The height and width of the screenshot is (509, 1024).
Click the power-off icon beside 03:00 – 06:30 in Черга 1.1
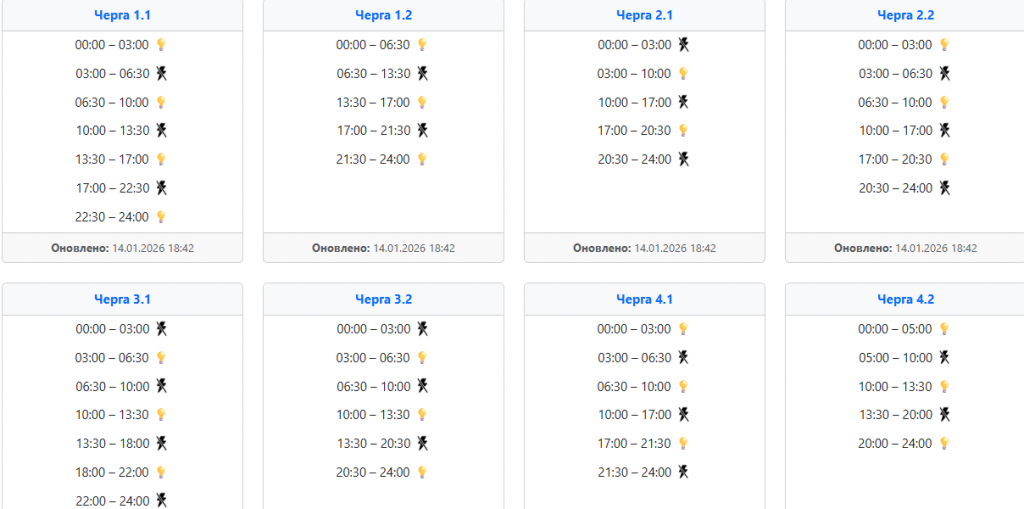click(161, 74)
